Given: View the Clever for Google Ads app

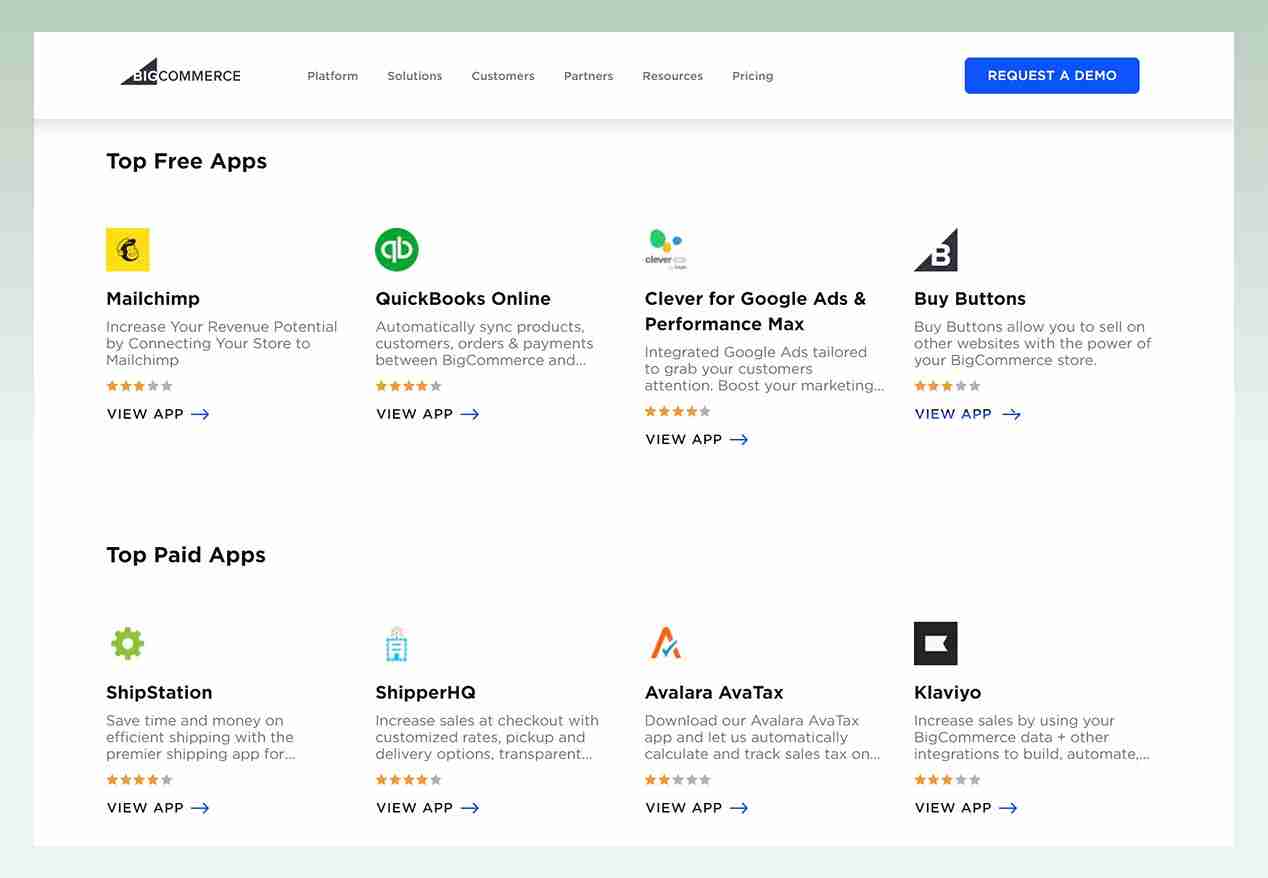Looking at the screenshot, I should (697, 439).
